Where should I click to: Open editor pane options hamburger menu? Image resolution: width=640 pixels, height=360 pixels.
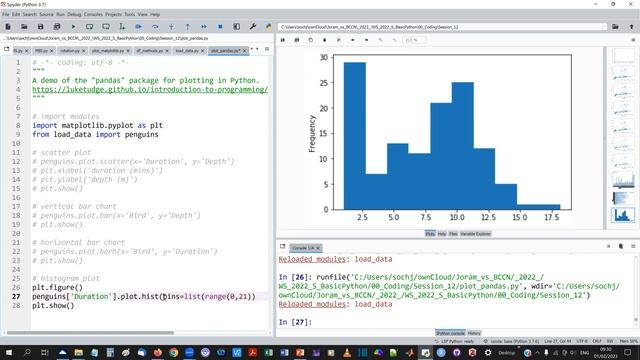[267, 49]
